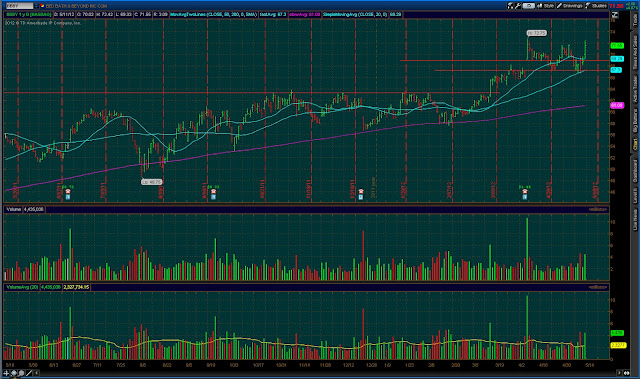Image resolution: width=640 pixels, height=379 pixels.
Task: Click the zoom in magnifier icon
Action: 13,373
